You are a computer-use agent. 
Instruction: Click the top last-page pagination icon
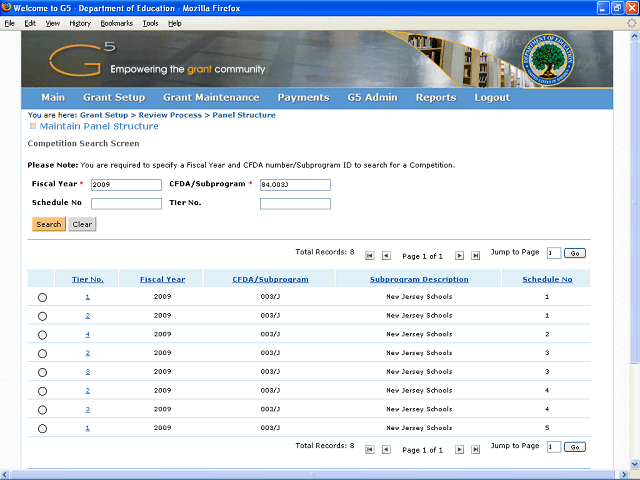[475, 255]
